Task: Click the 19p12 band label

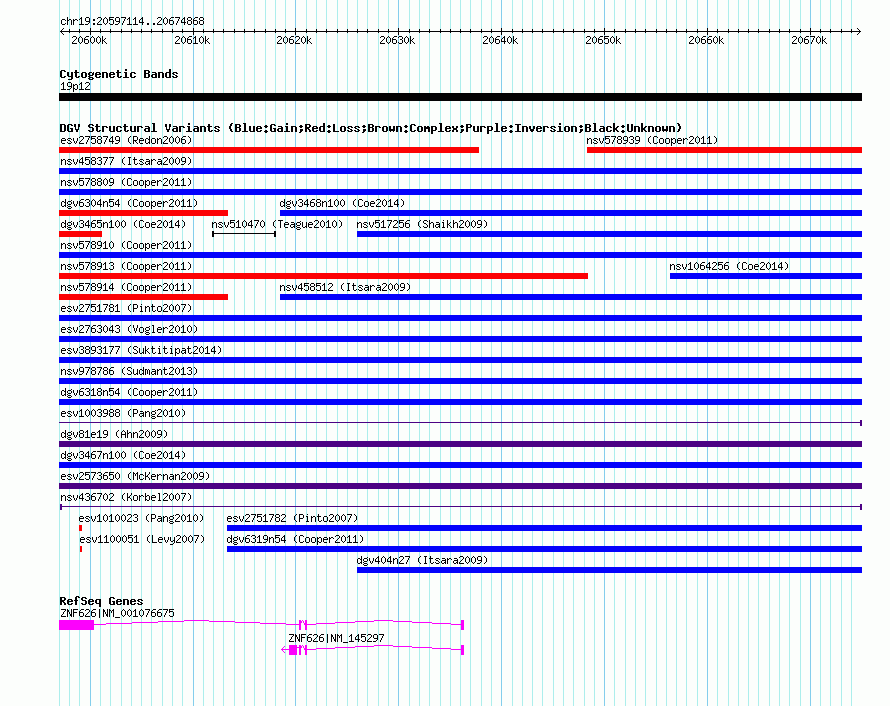Action: [x=75, y=86]
